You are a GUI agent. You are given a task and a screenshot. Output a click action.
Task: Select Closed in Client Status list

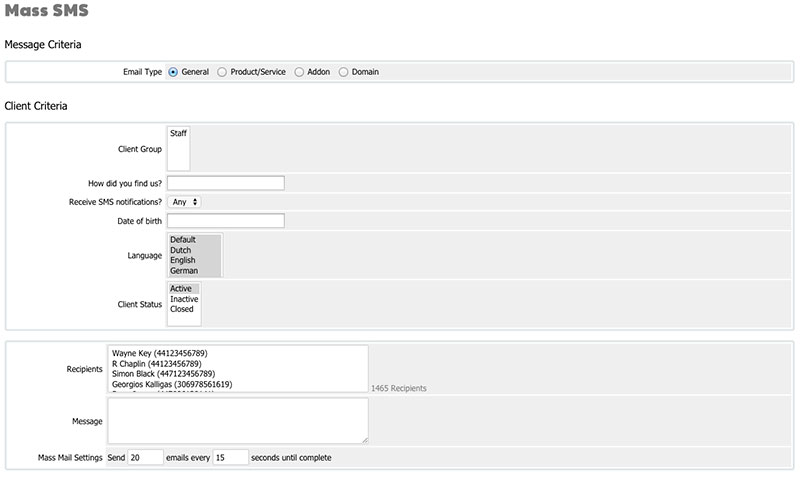pos(182,309)
